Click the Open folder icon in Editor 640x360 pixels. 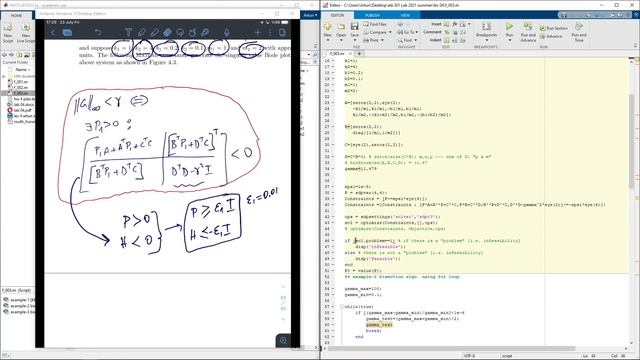click(x=341, y=27)
